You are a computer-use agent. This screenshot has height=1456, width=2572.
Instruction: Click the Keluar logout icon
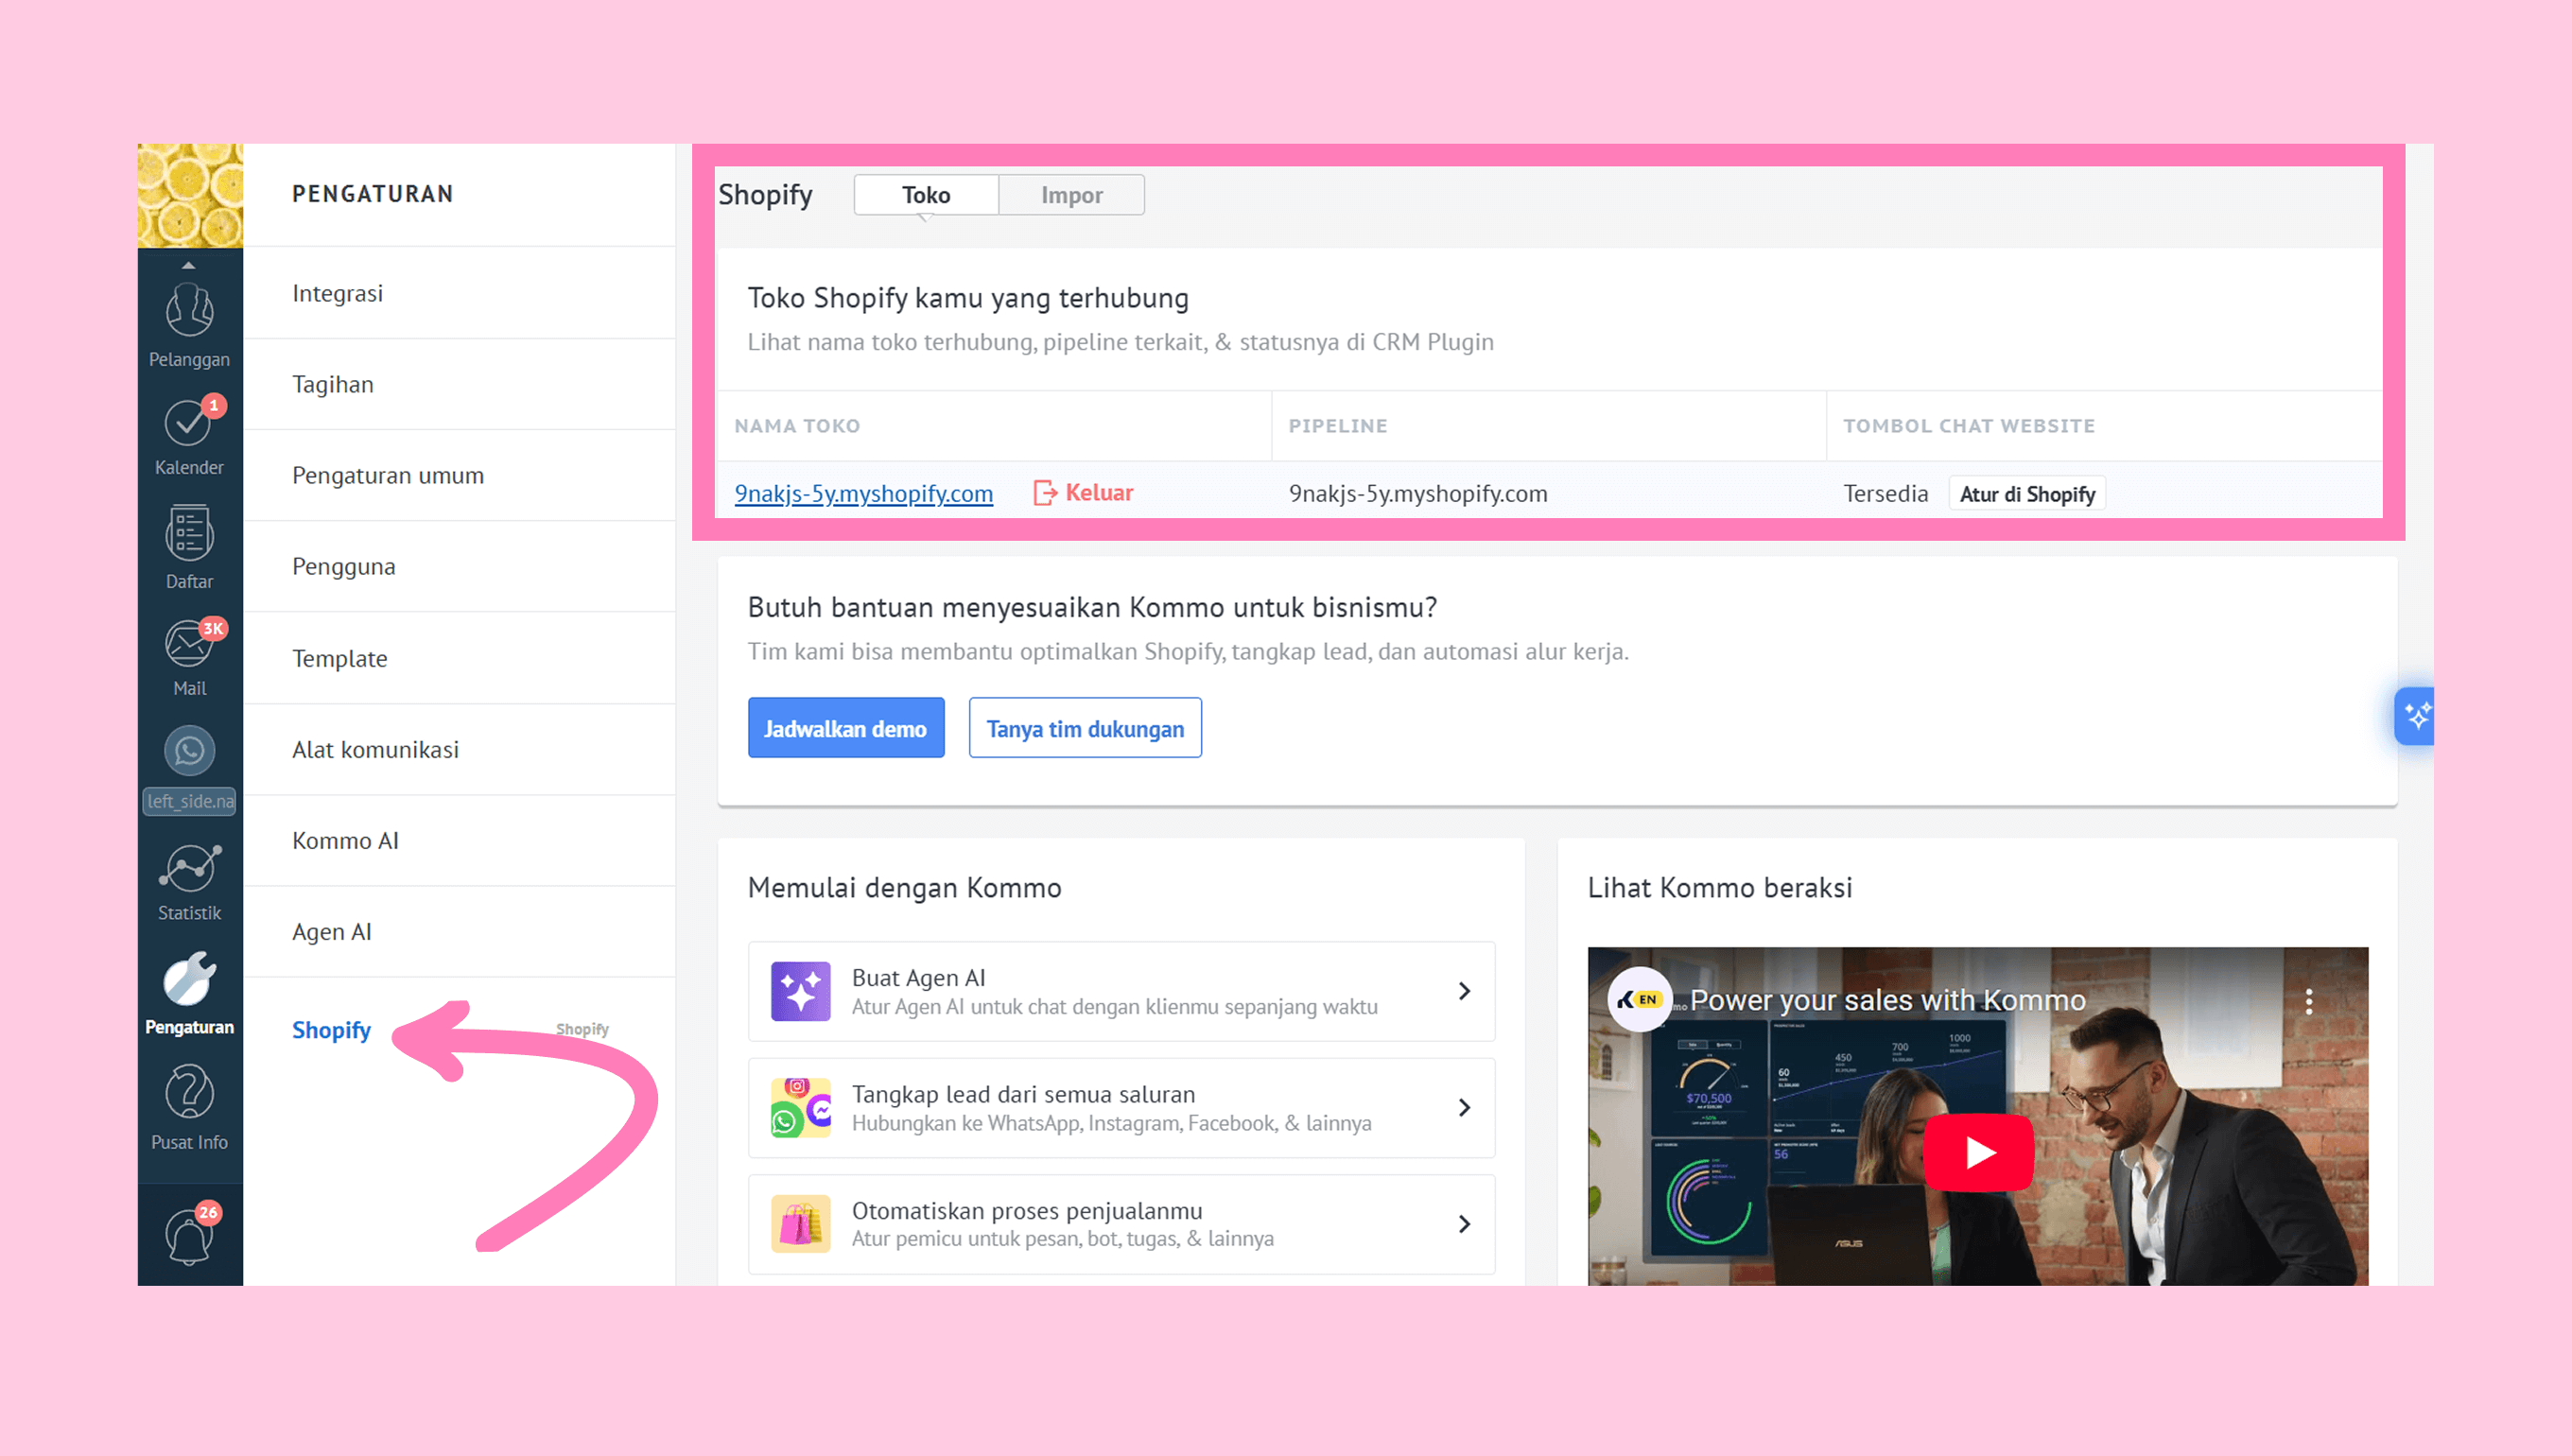pos(1044,493)
